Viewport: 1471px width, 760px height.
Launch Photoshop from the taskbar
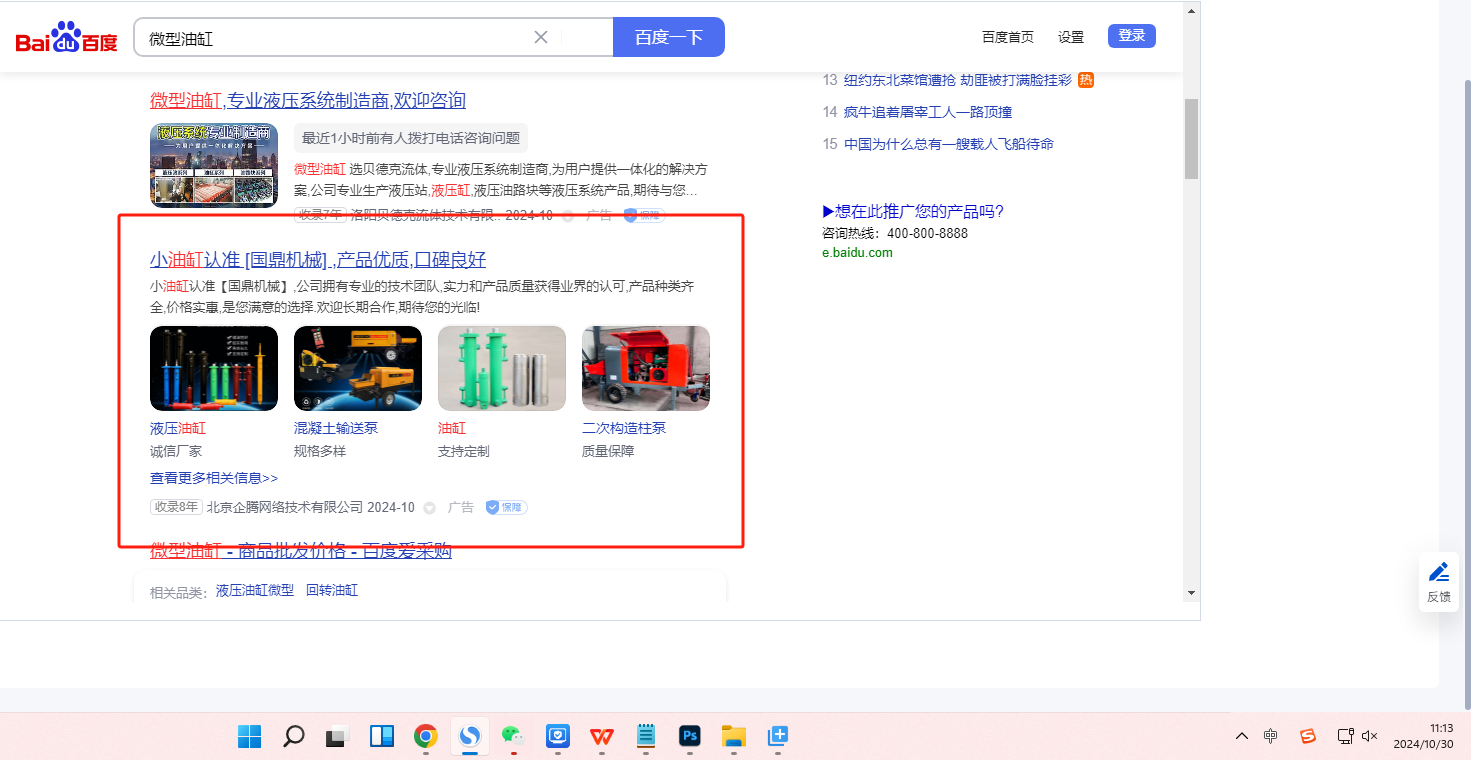(689, 737)
